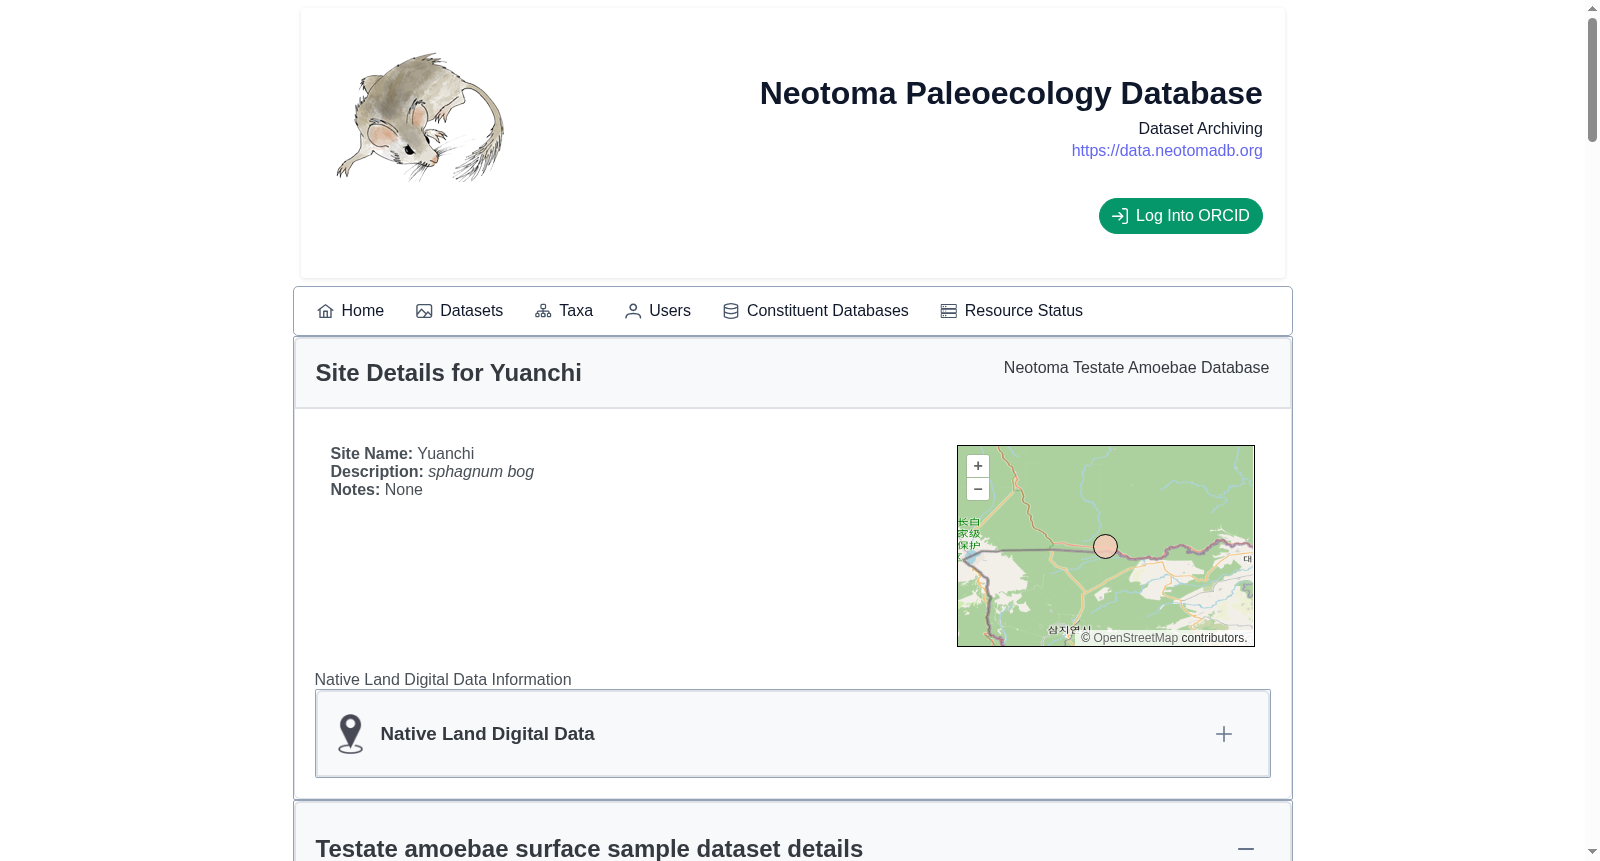Go to Constituent Databases page
1600x861 pixels.
(816, 311)
